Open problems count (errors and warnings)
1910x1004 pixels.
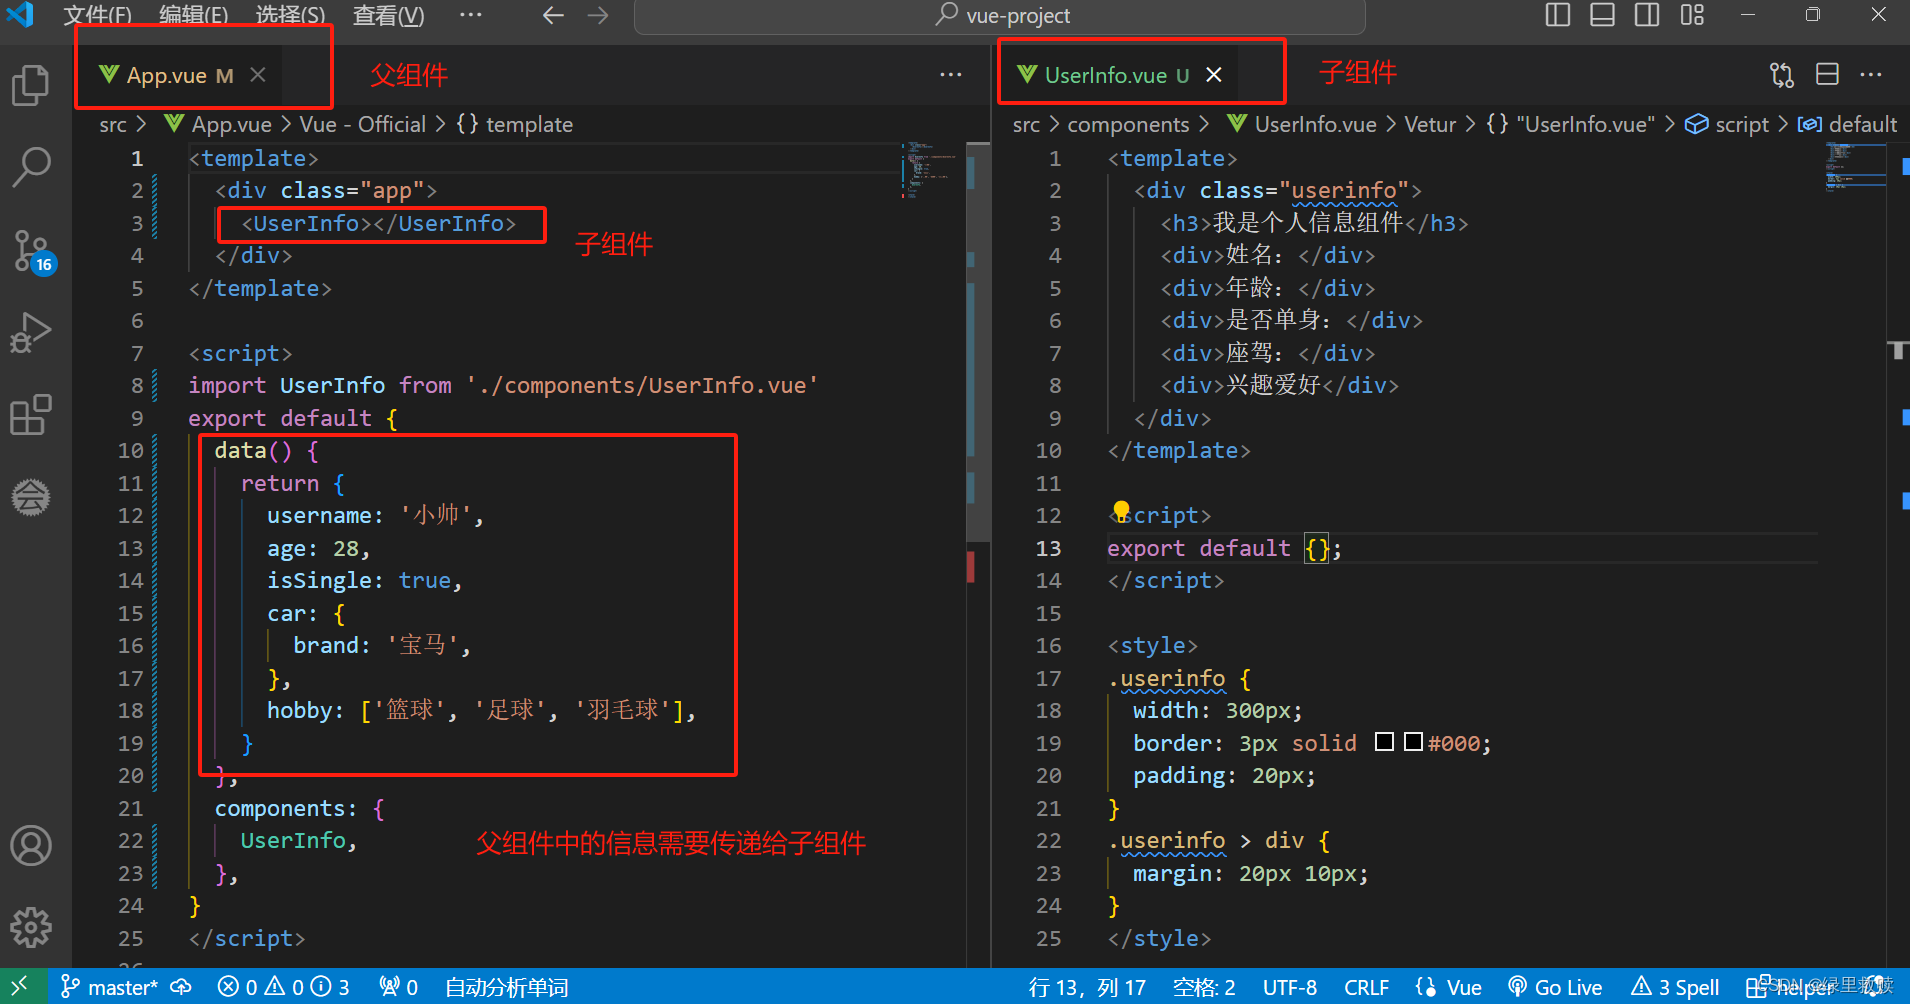click(283, 987)
